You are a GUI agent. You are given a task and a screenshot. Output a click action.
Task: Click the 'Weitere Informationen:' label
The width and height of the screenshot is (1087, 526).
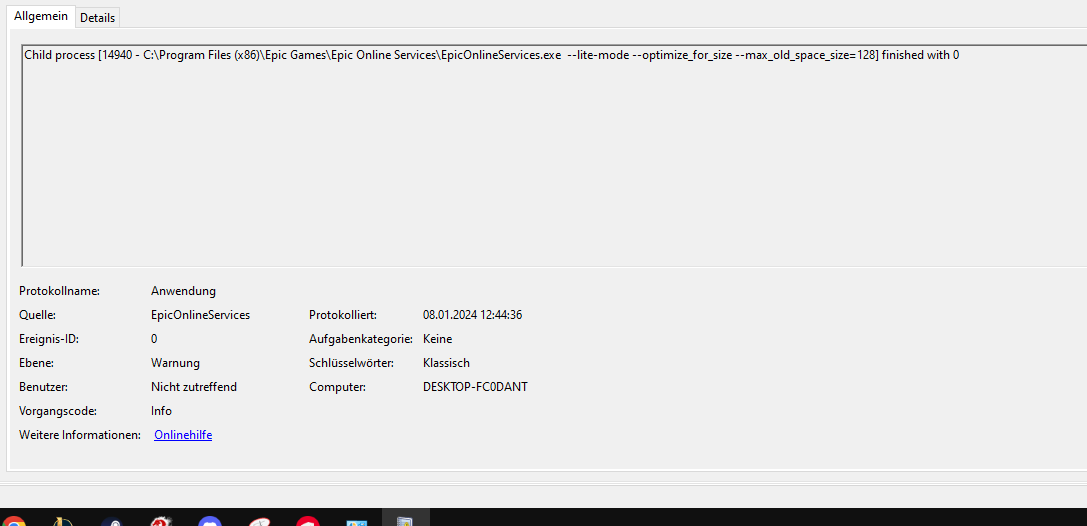click(80, 435)
